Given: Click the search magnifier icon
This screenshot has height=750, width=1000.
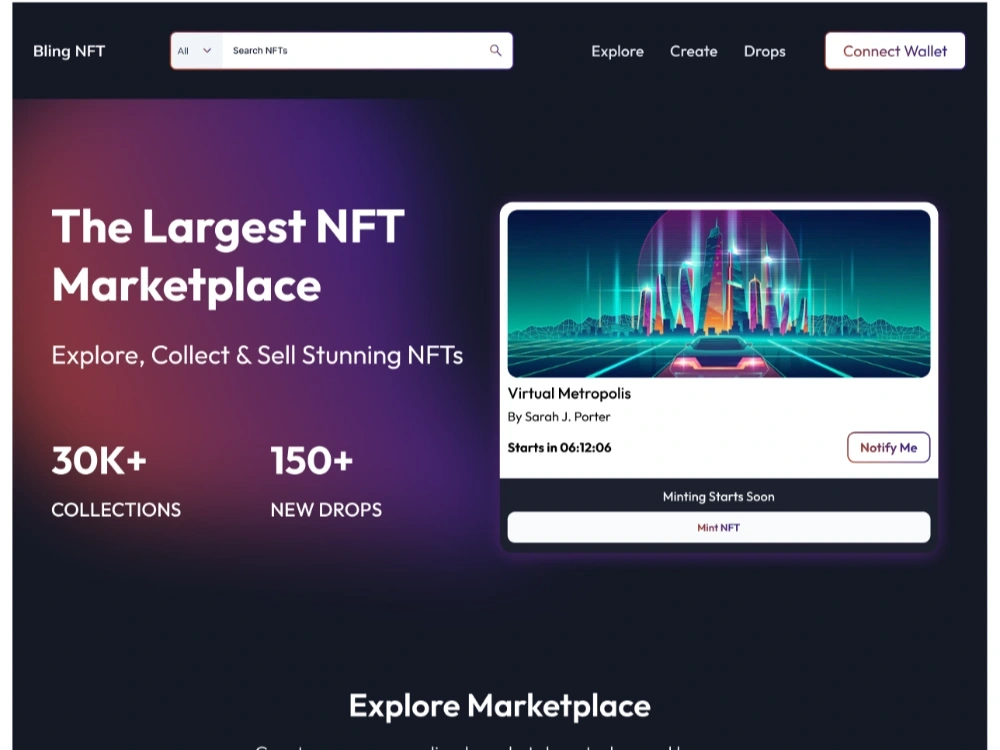Looking at the screenshot, I should tap(496, 50).
